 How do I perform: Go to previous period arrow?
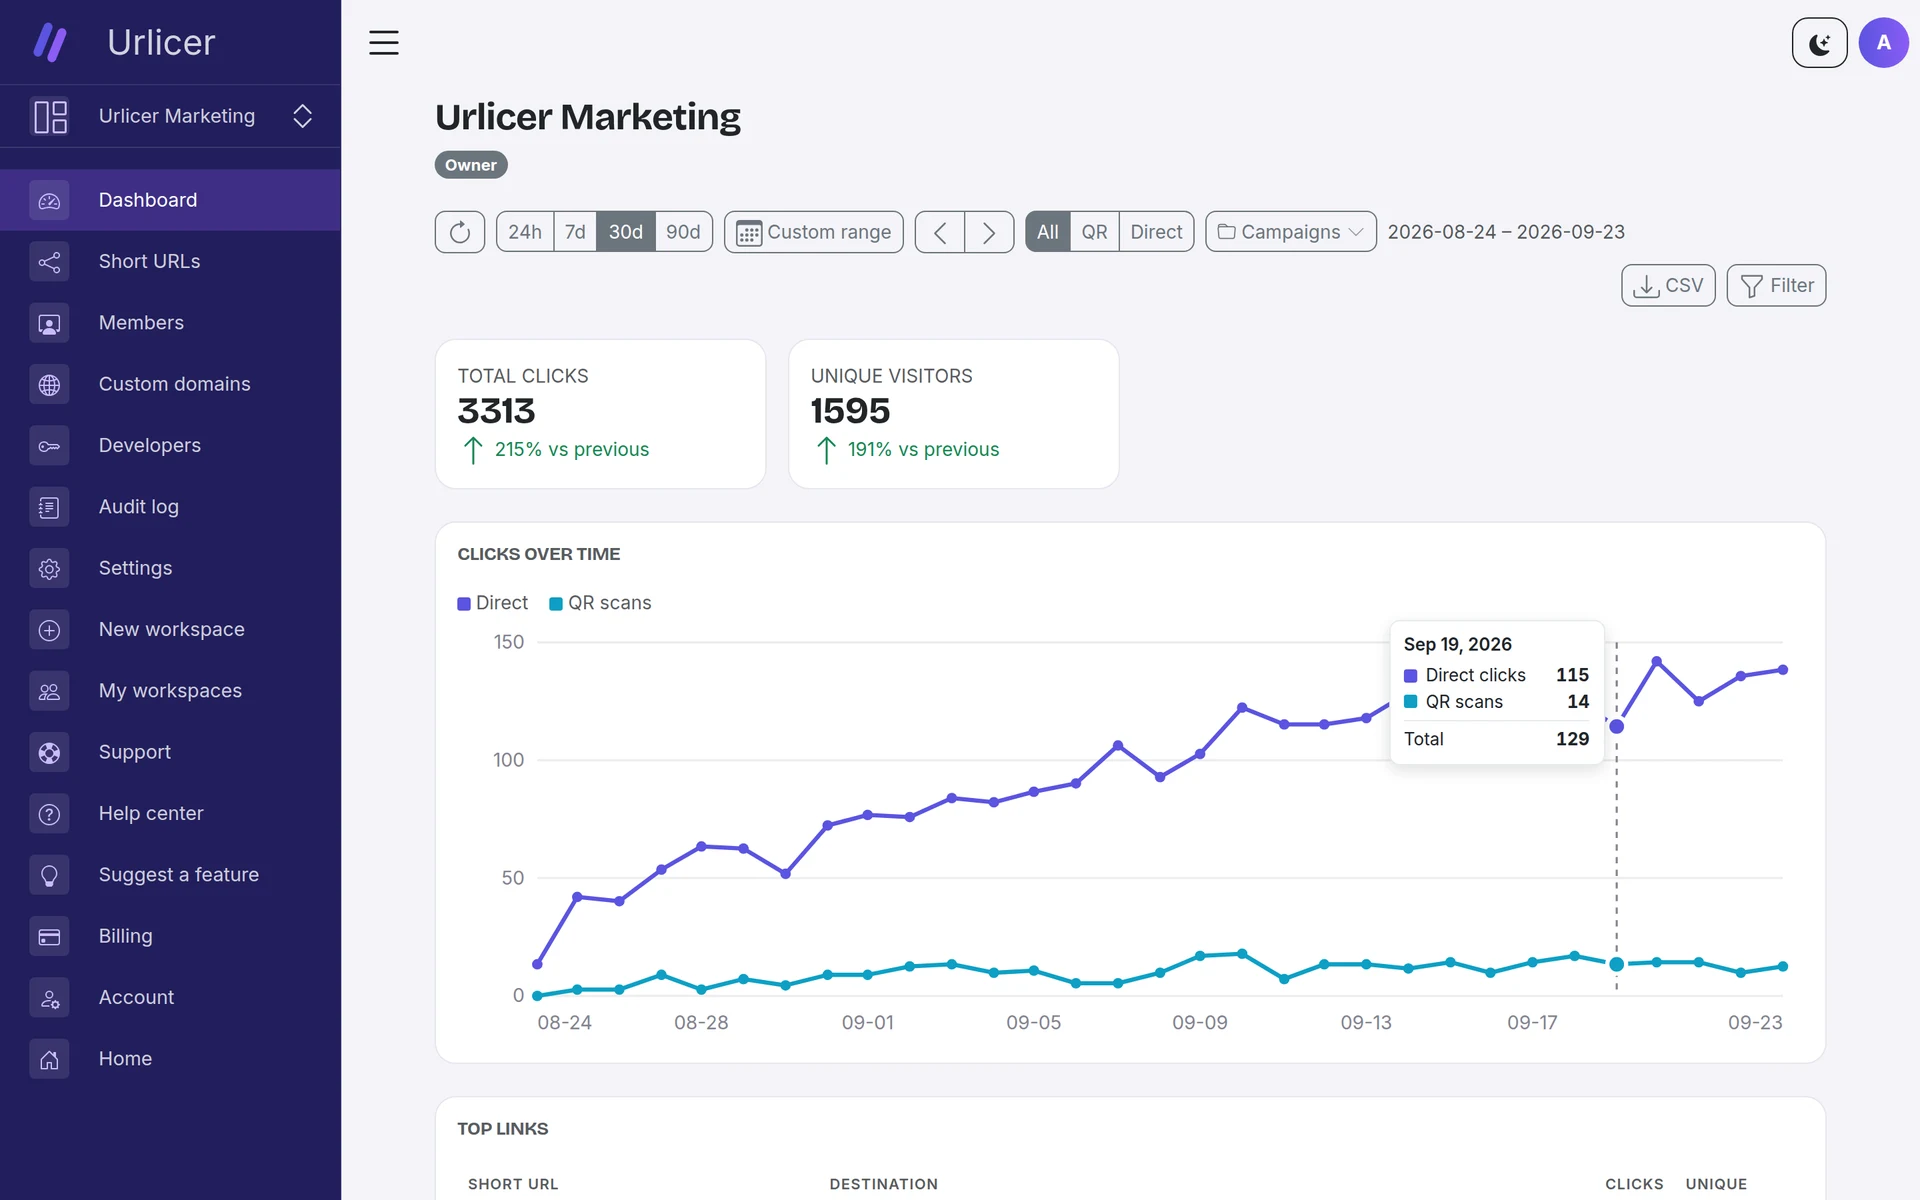[x=940, y=232]
